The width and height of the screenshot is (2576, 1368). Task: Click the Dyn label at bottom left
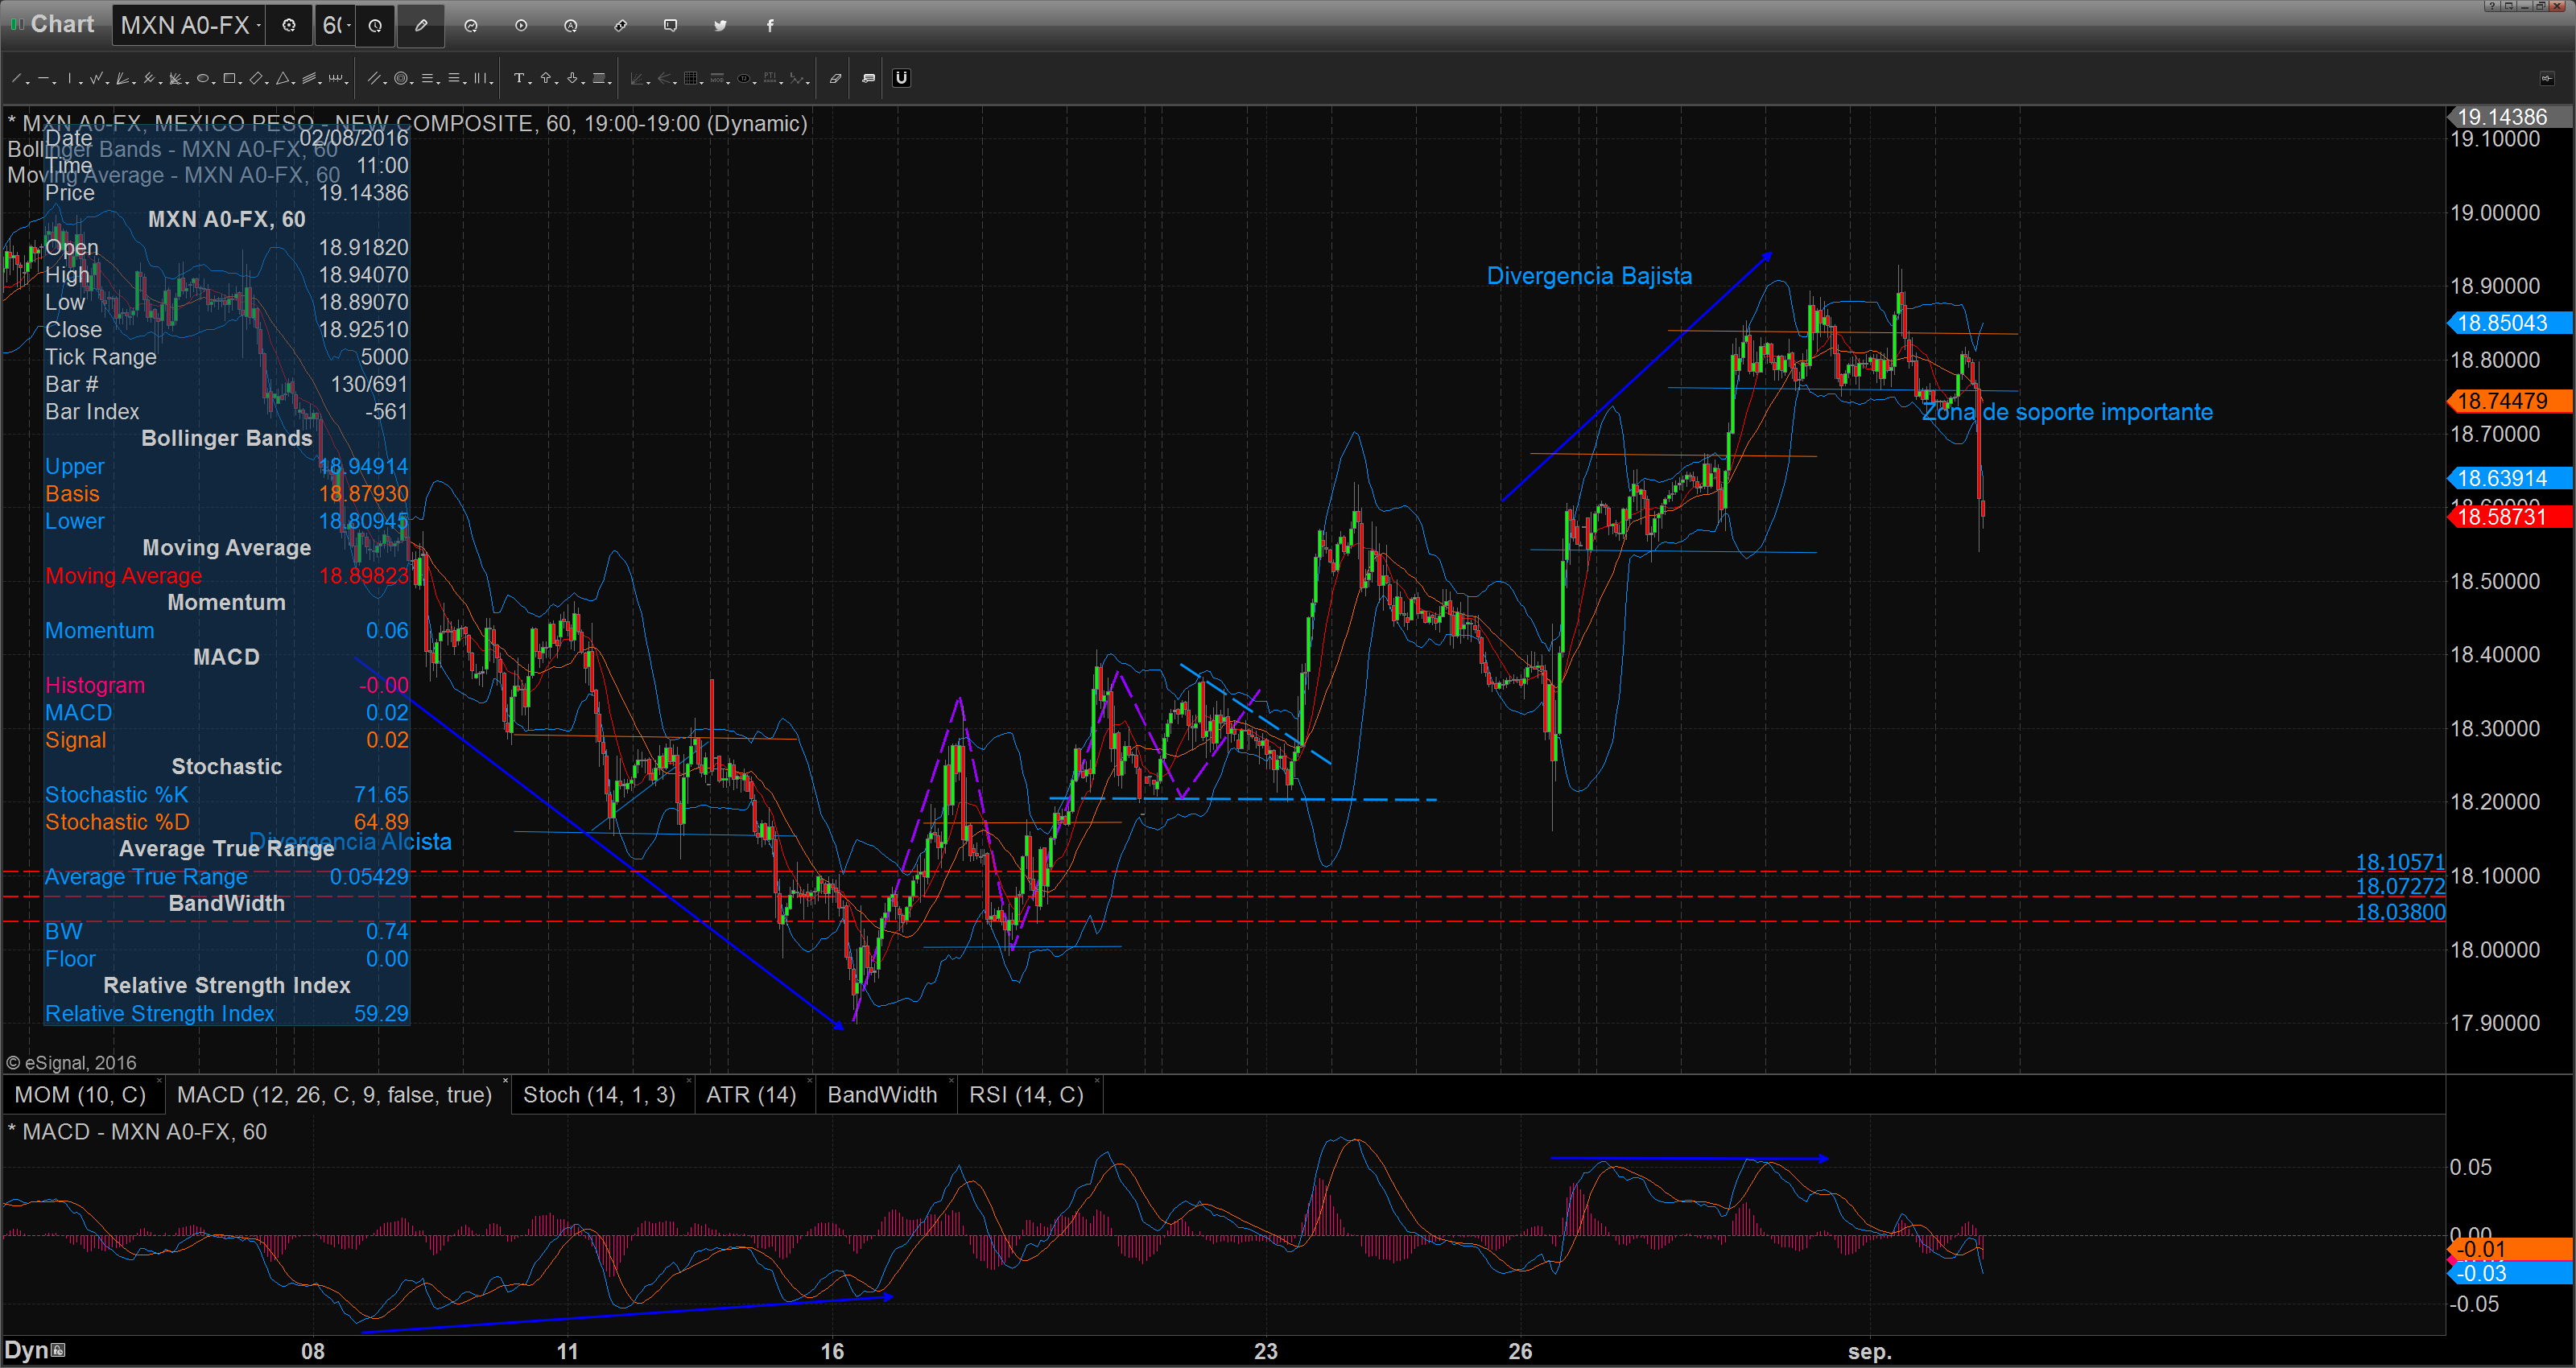coord(27,1350)
